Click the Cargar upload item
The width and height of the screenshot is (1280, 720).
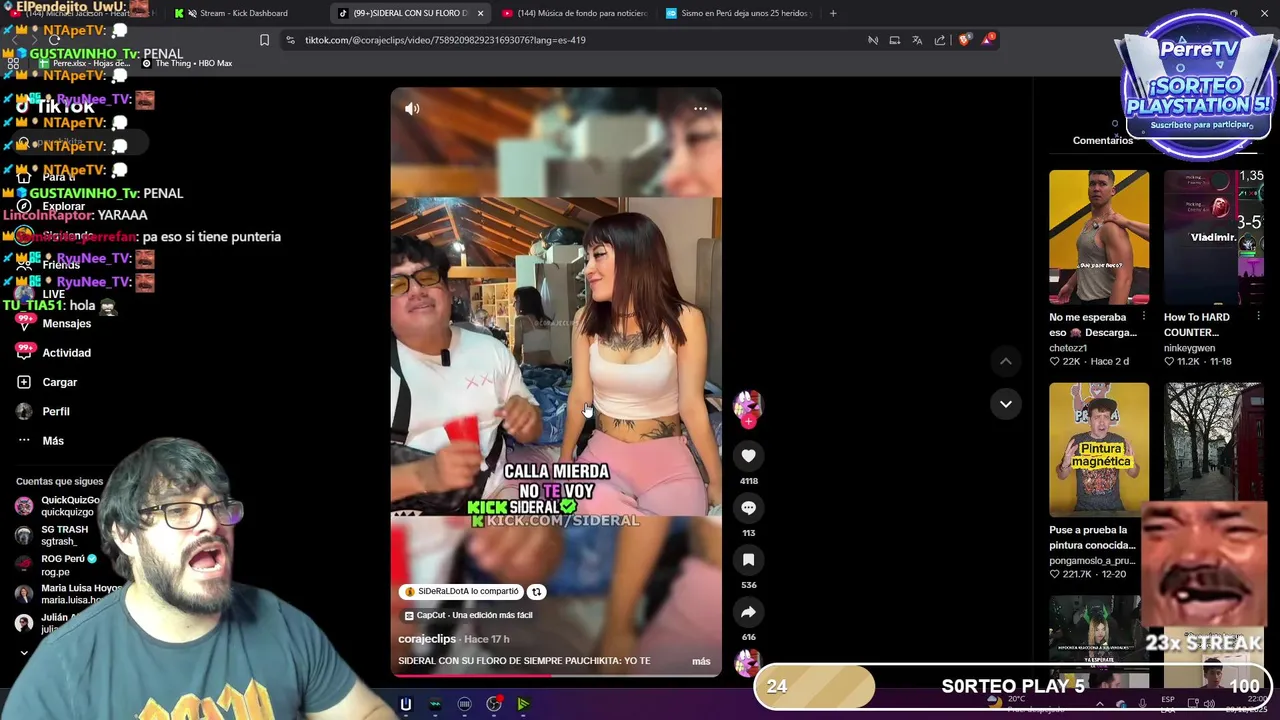(47, 382)
